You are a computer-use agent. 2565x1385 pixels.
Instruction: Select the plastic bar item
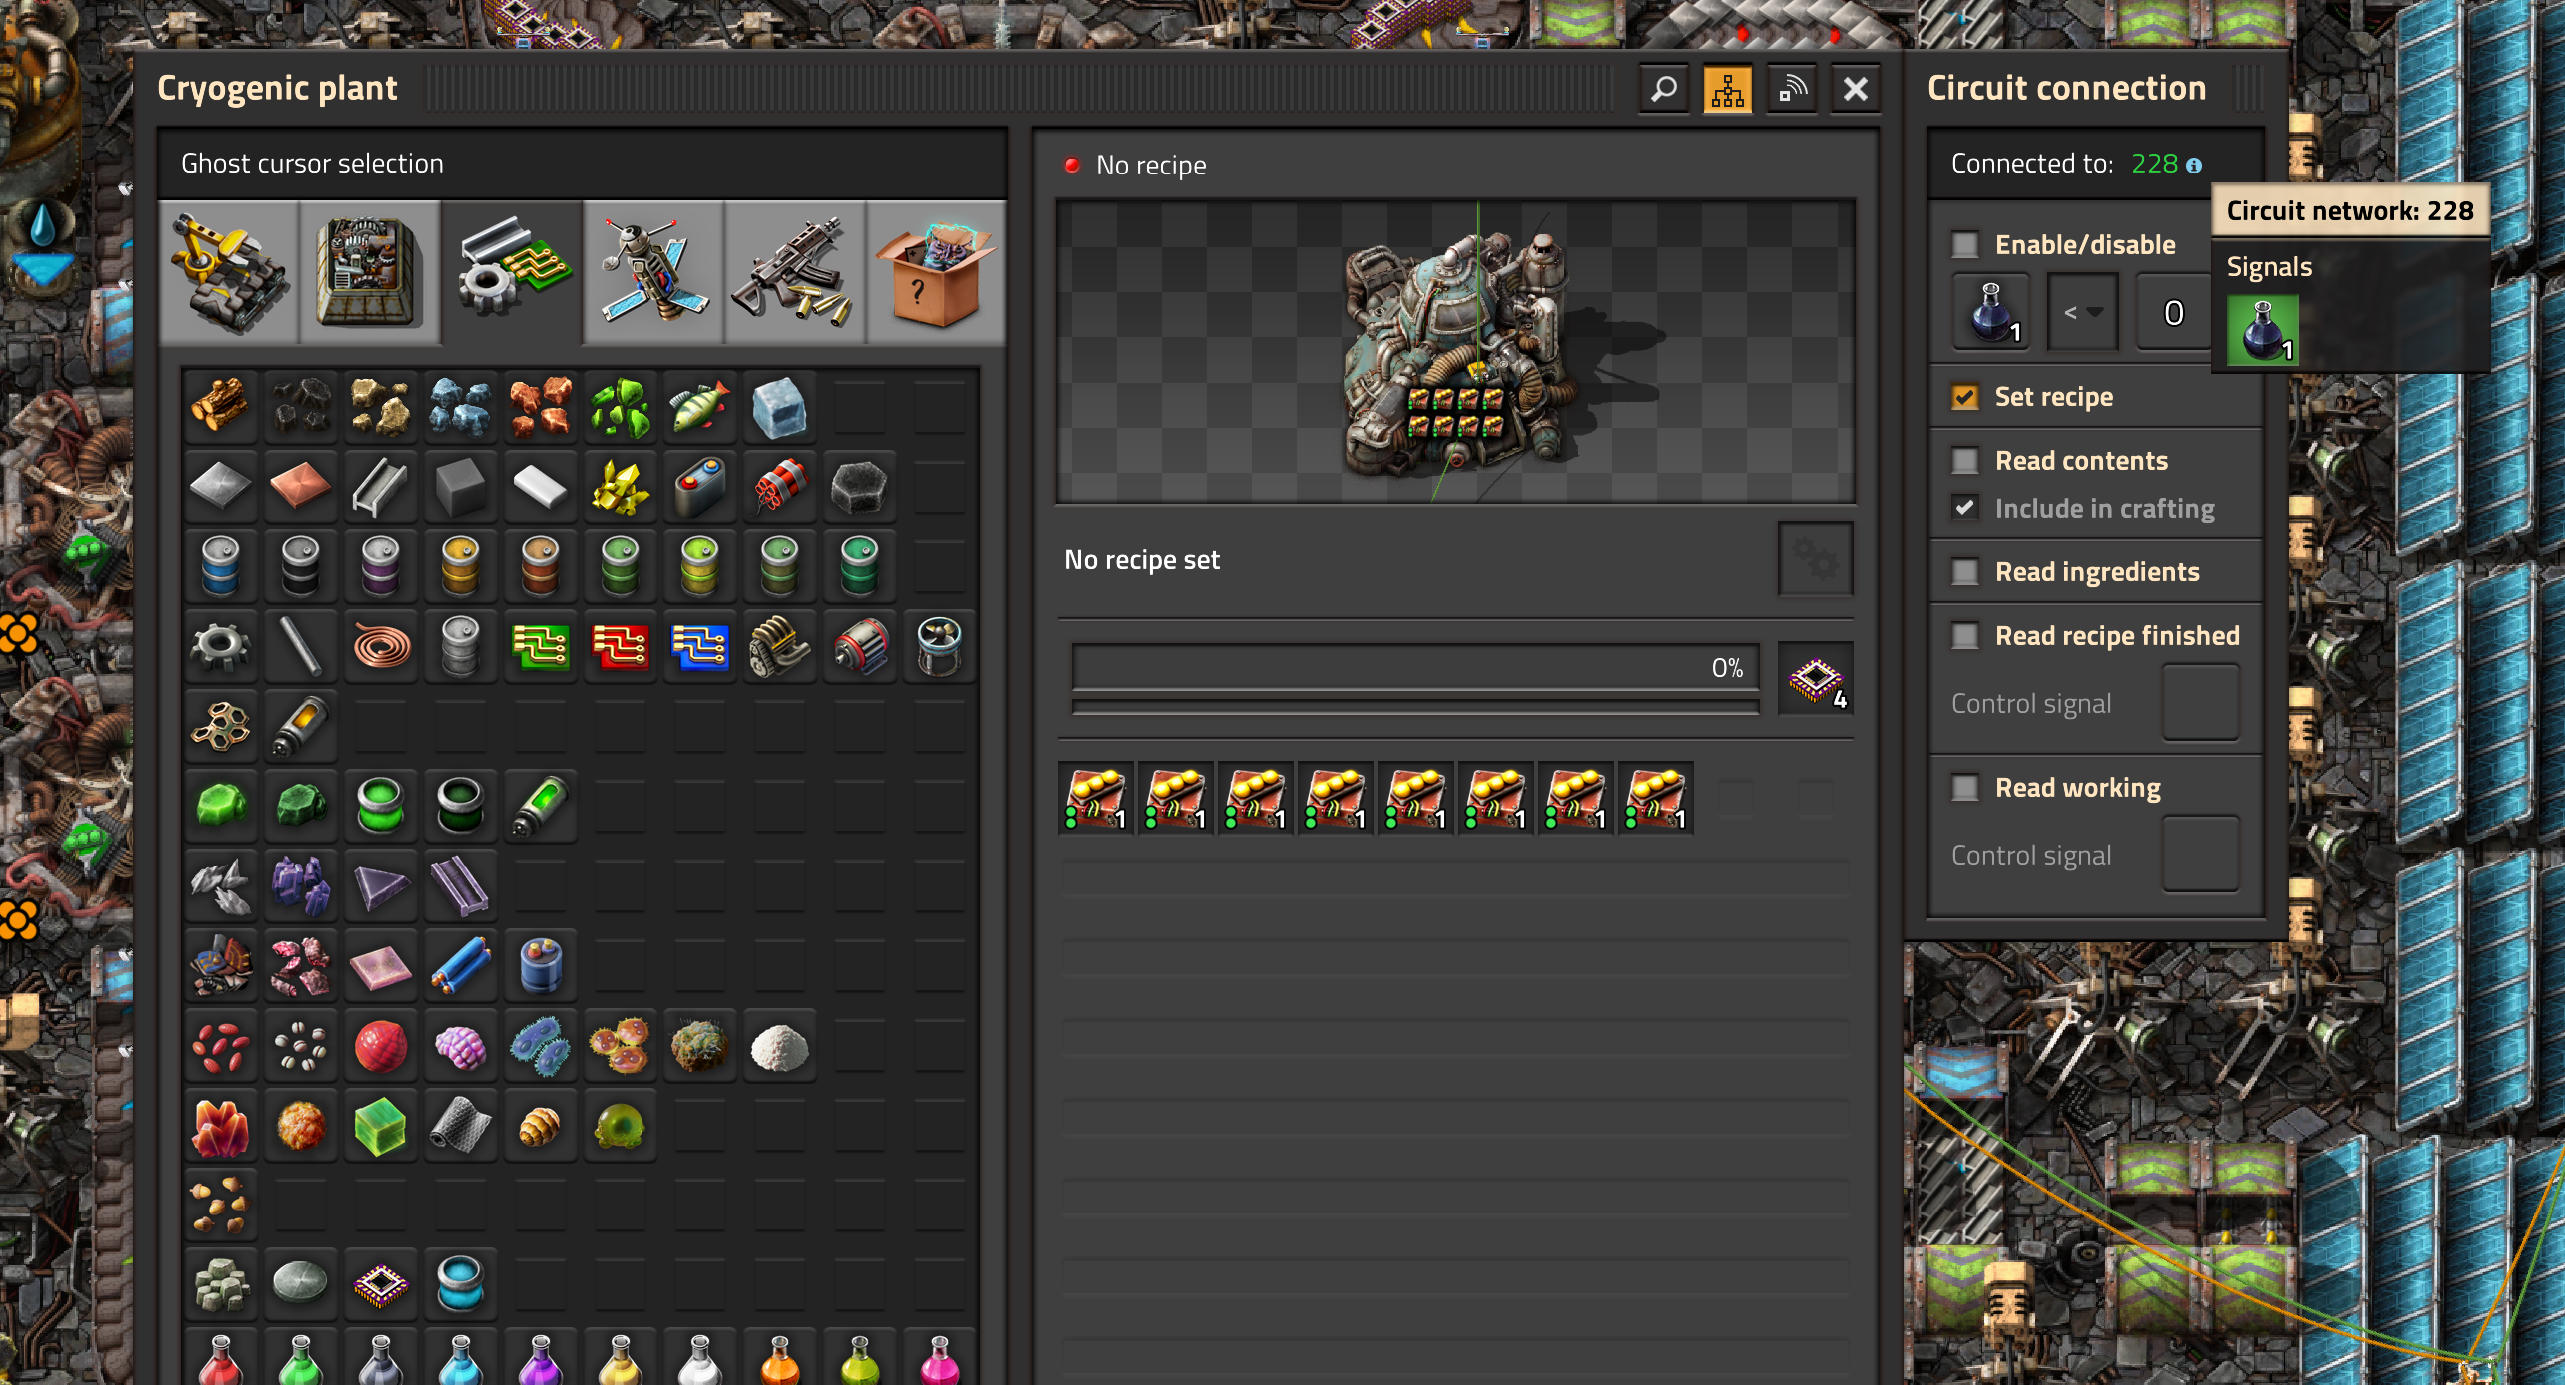point(541,486)
